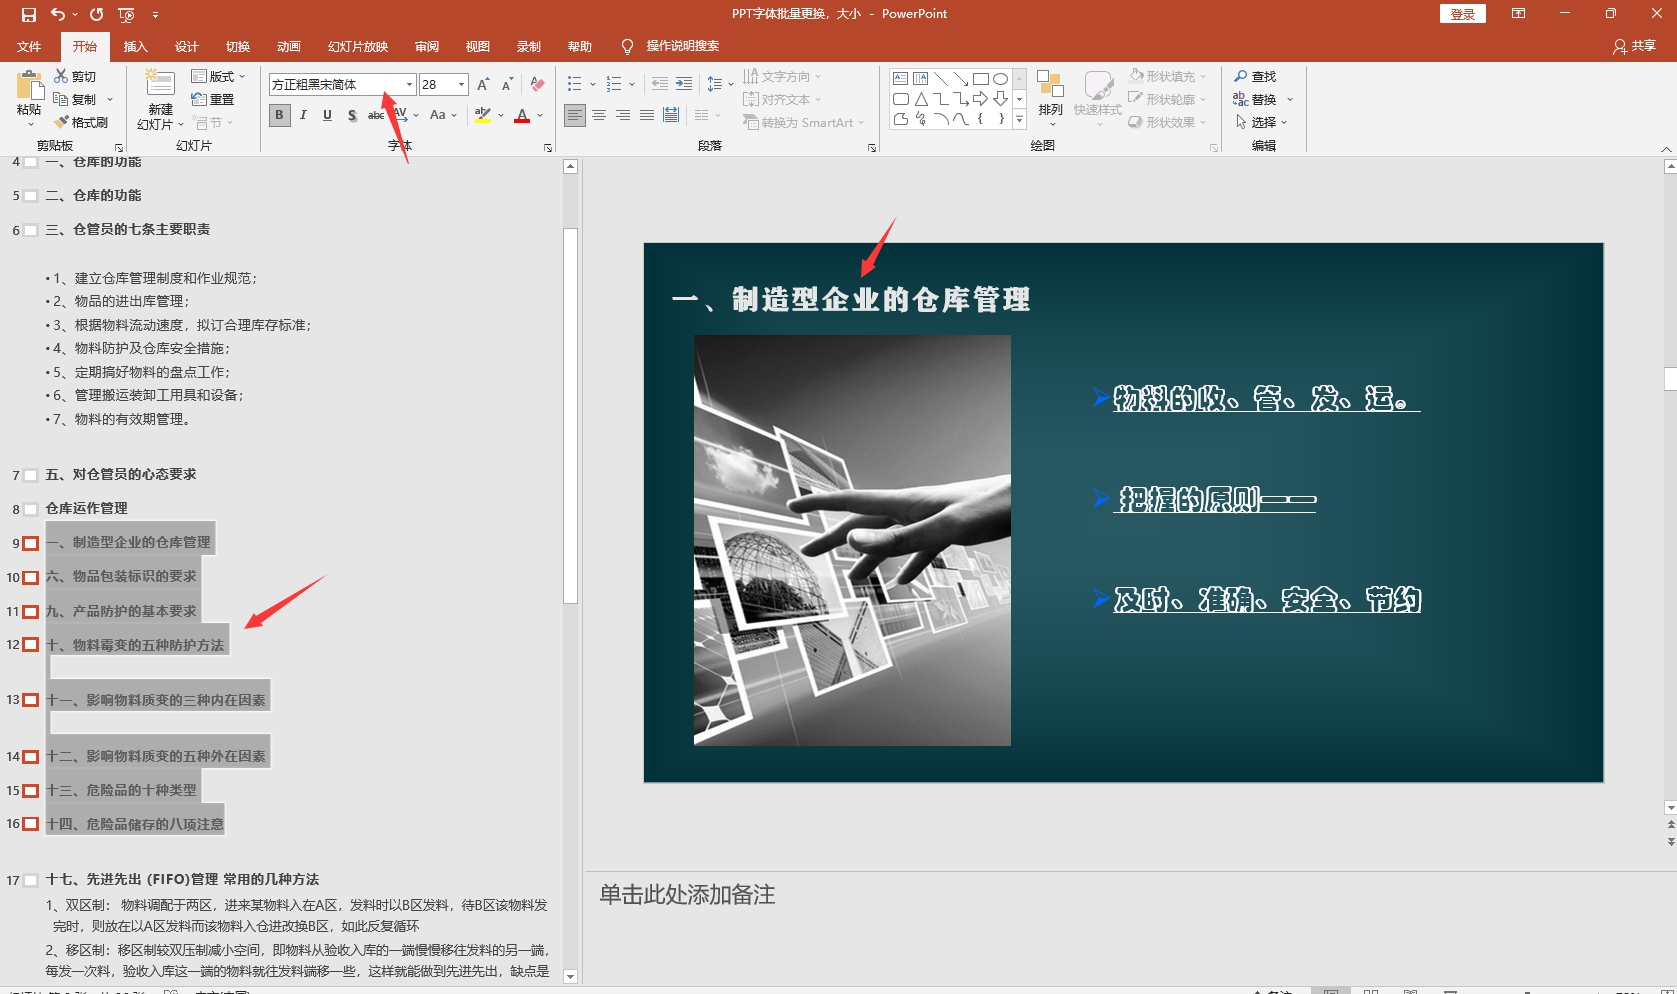Open the paragraph dialog launcher
The width and height of the screenshot is (1677, 994).
pos(872,148)
